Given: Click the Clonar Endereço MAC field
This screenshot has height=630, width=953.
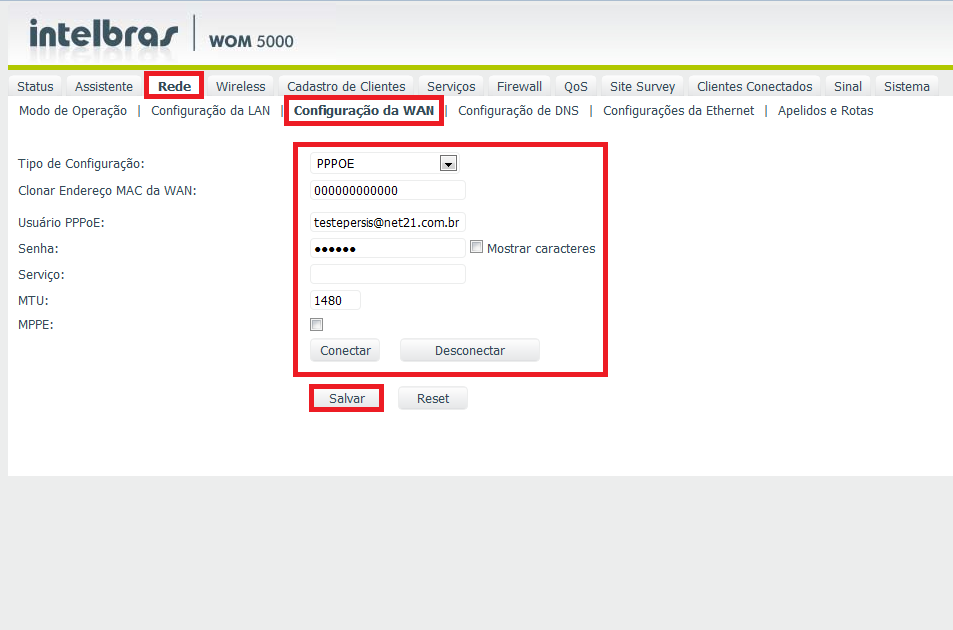Looking at the screenshot, I should [388, 191].
